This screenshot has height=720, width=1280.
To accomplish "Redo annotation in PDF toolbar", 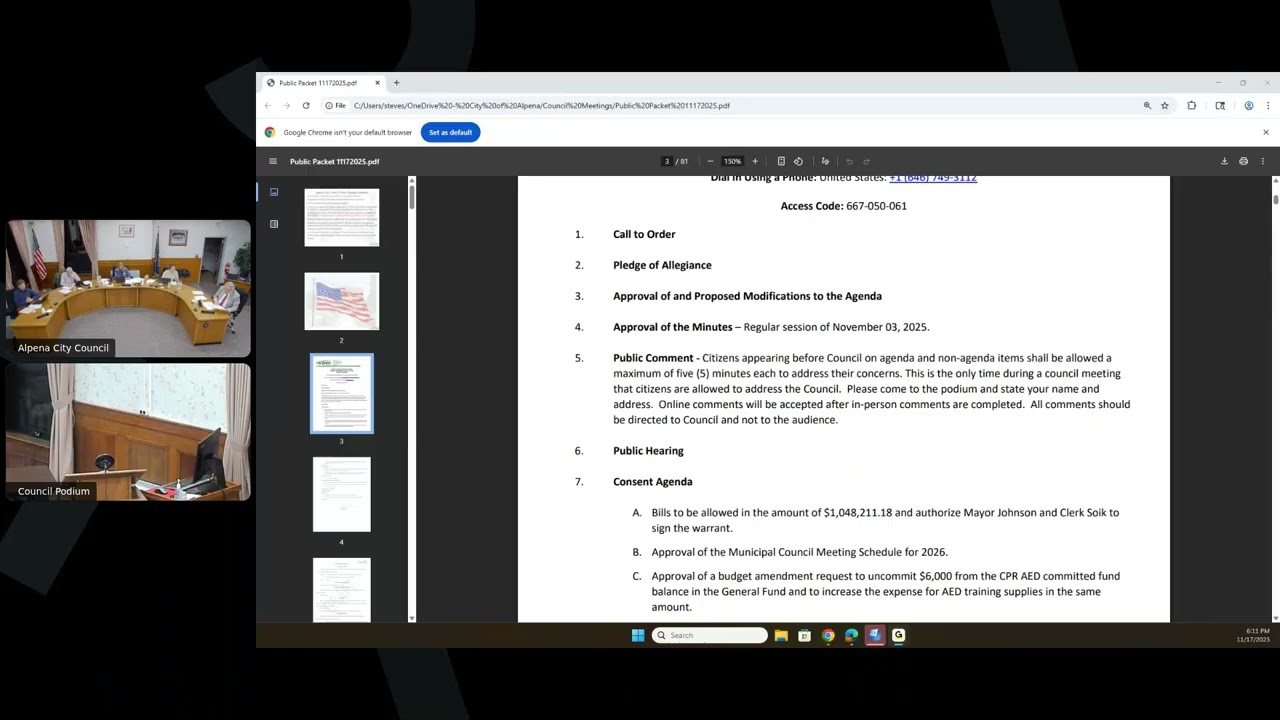I will [x=867, y=161].
